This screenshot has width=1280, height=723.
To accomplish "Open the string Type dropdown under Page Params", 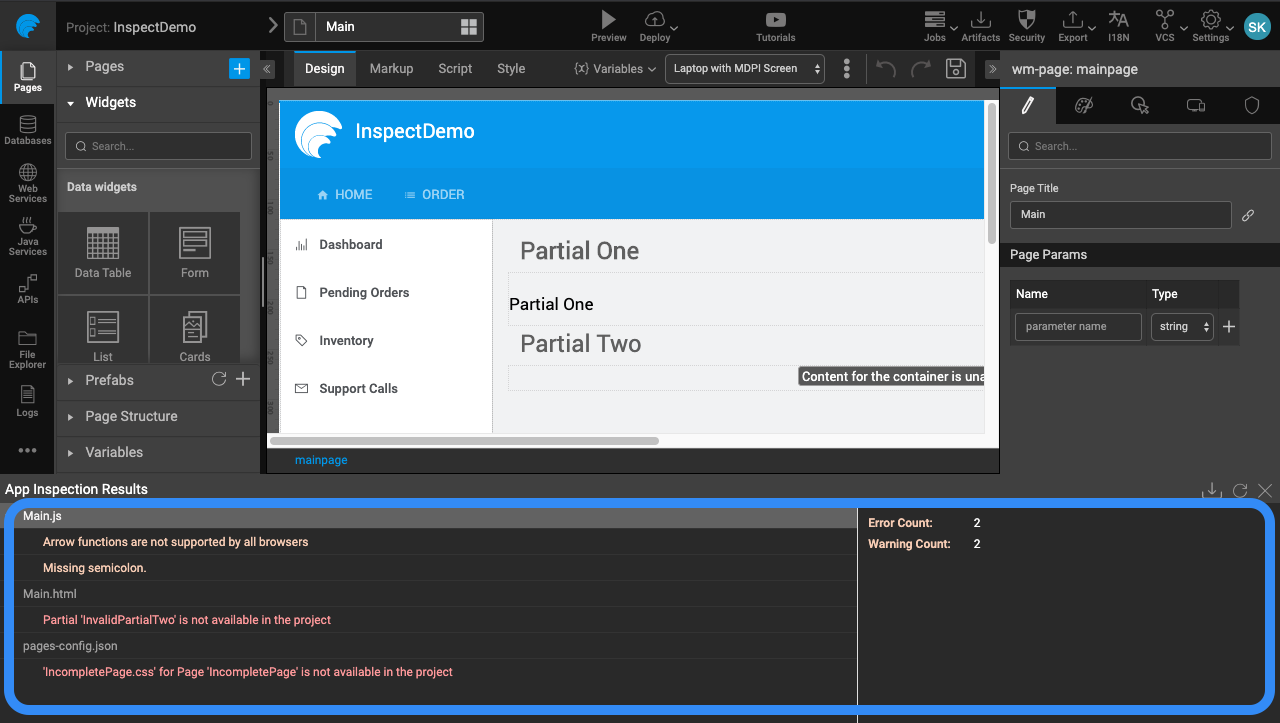I will [1182, 326].
